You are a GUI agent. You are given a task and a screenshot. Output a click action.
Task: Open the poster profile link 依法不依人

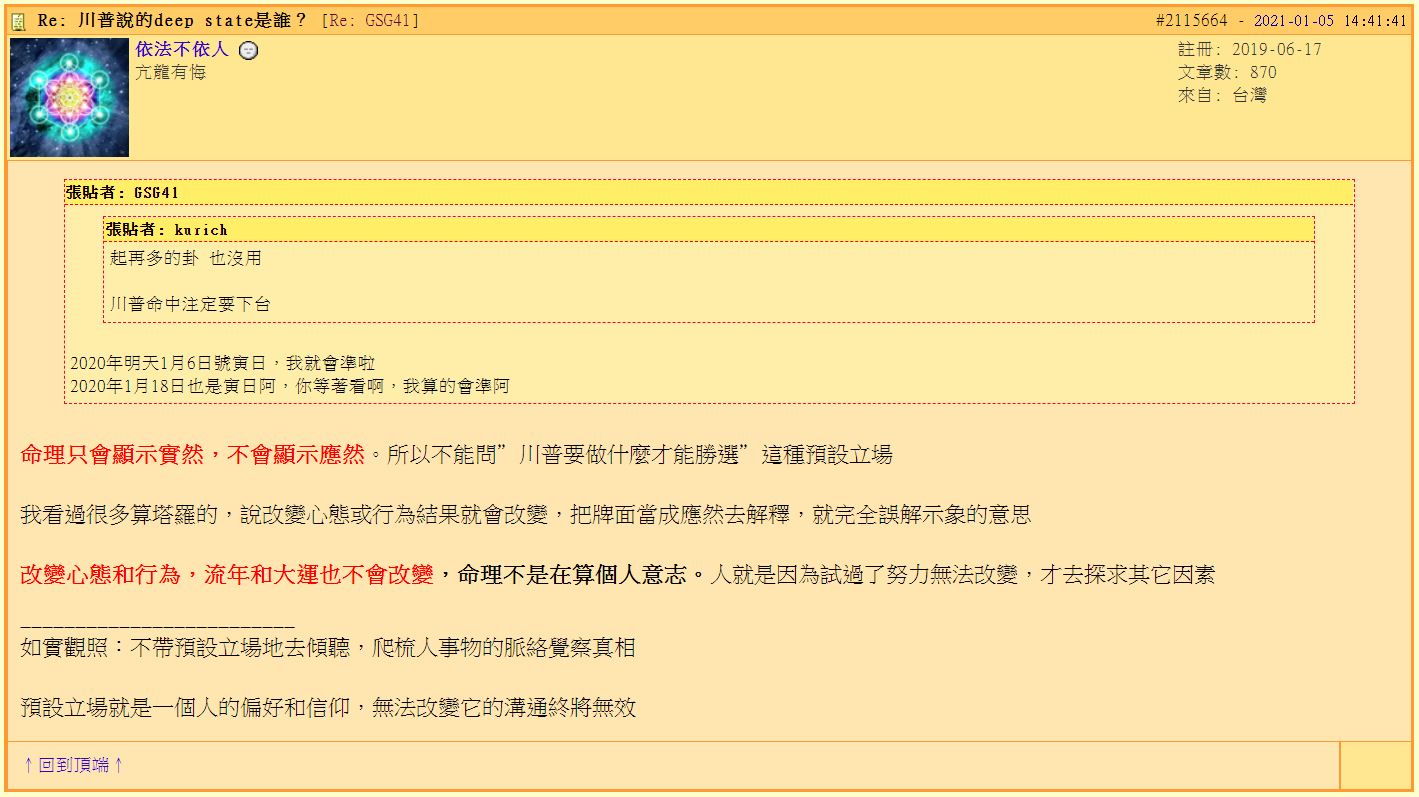click(180, 50)
